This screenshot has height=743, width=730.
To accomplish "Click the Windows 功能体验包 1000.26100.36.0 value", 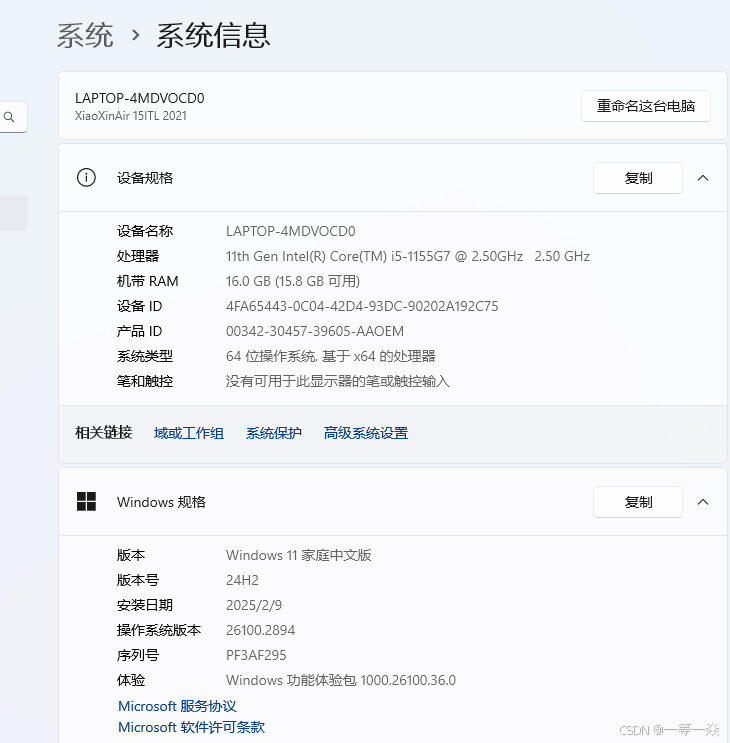I will pos(341,680).
